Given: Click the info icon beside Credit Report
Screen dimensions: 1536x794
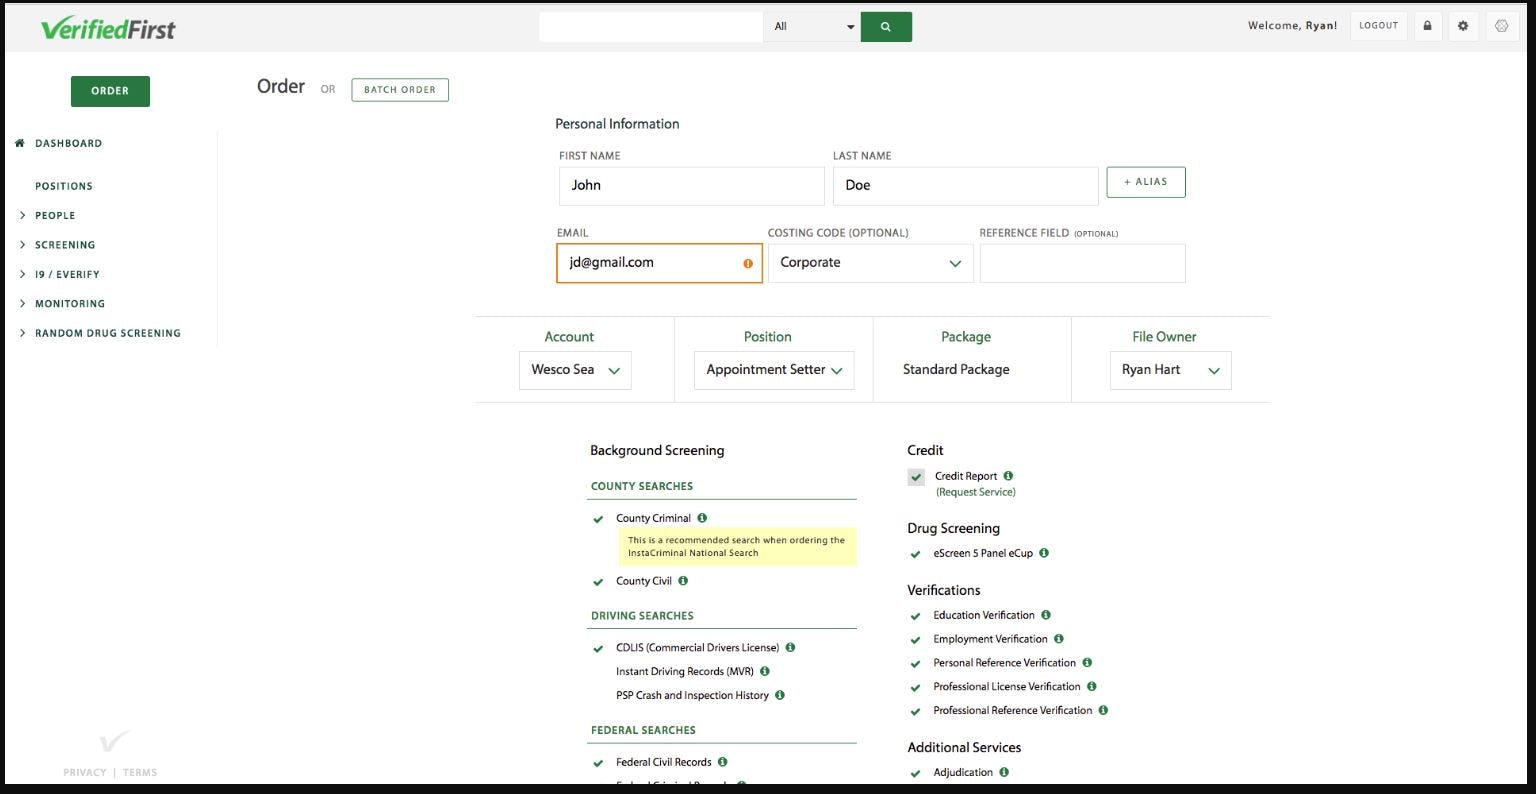Looking at the screenshot, I should 1007,476.
